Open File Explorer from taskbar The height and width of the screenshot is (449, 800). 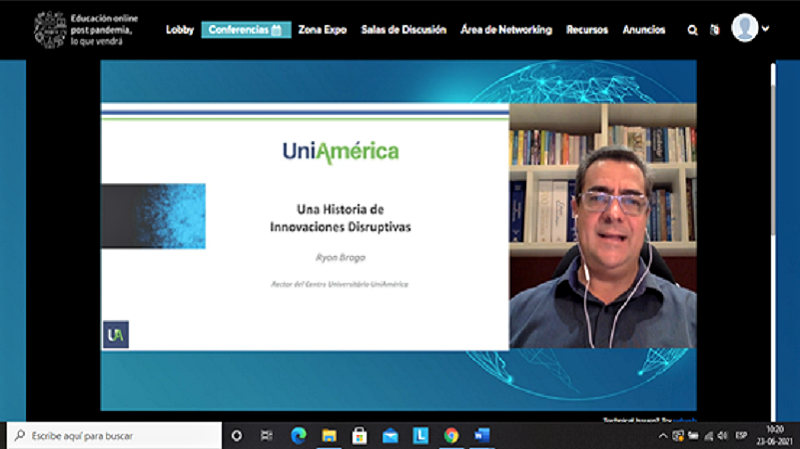(x=329, y=436)
